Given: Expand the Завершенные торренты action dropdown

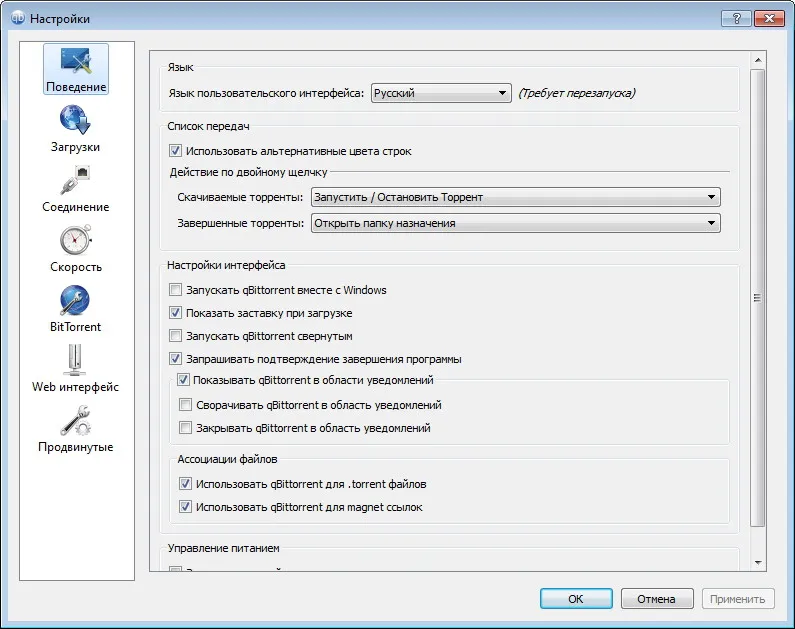Looking at the screenshot, I should tap(516, 223).
